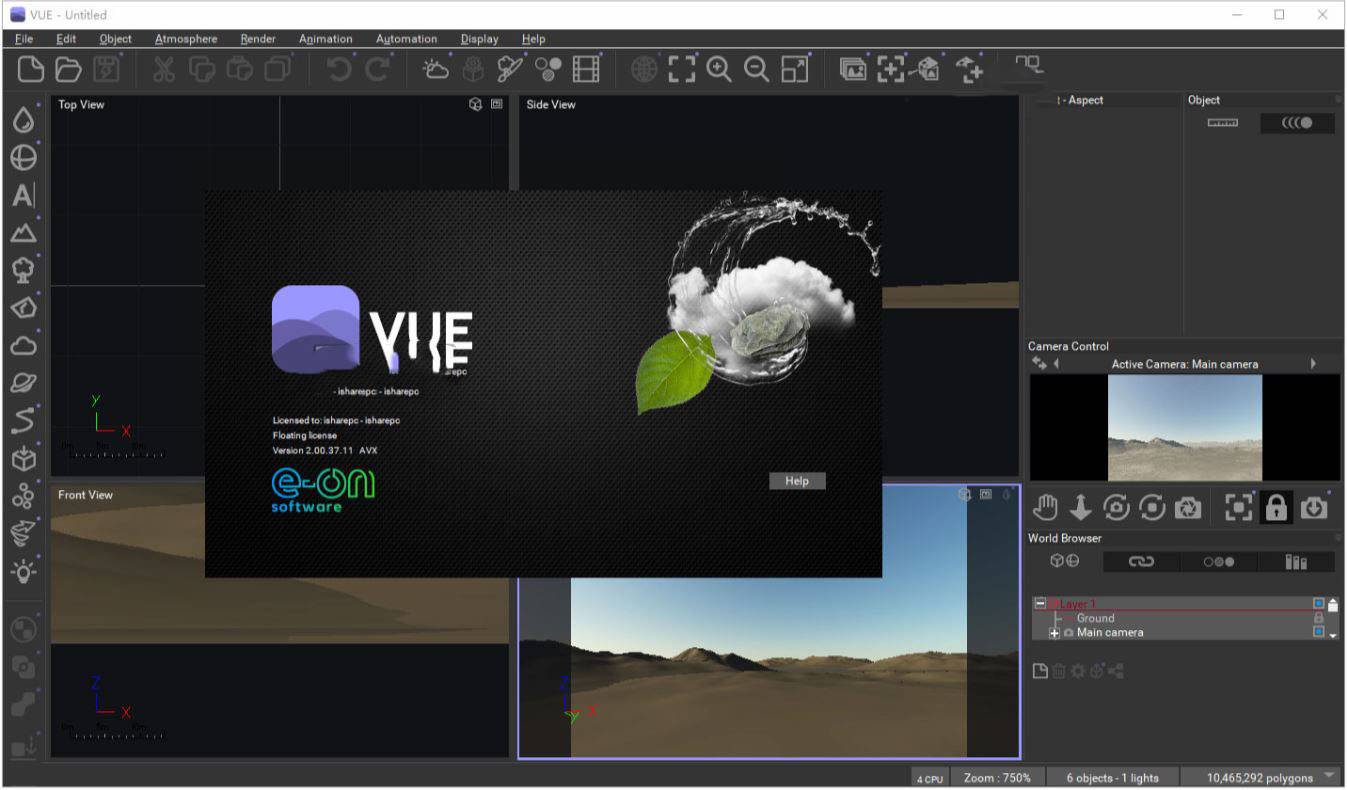Open the File menu
Image resolution: width=1347 pixels, height=790 pixels.
click(x=24, y=39)
